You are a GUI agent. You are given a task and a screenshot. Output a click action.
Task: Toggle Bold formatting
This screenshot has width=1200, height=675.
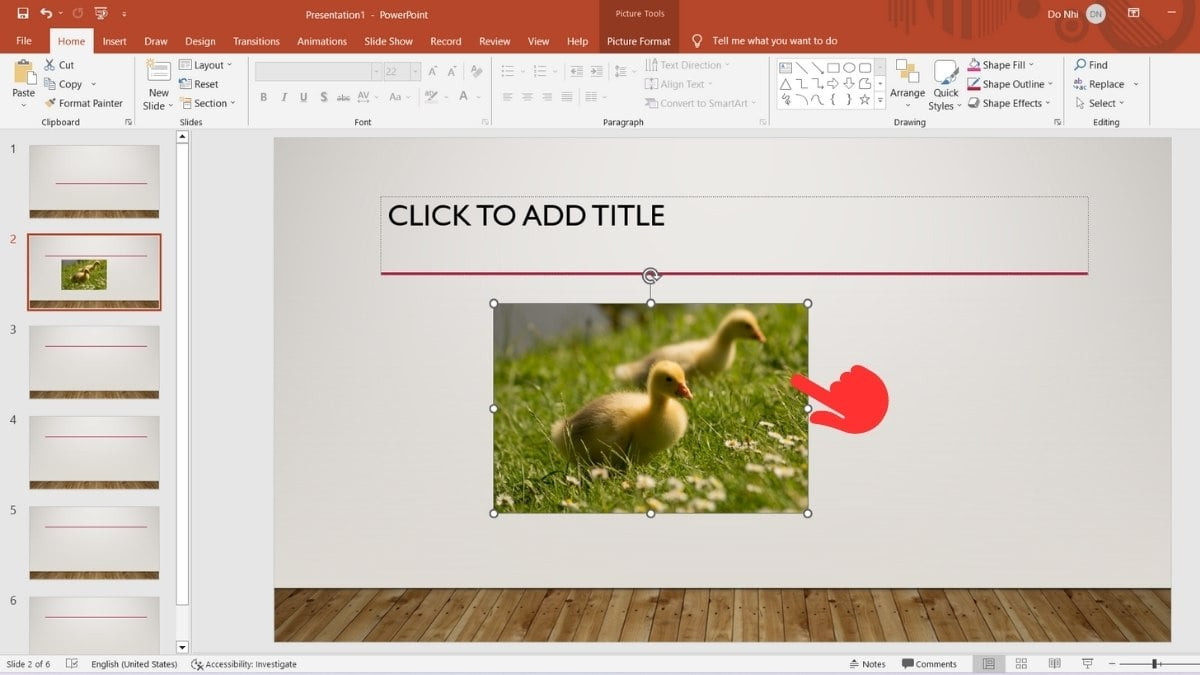point(264,97)
